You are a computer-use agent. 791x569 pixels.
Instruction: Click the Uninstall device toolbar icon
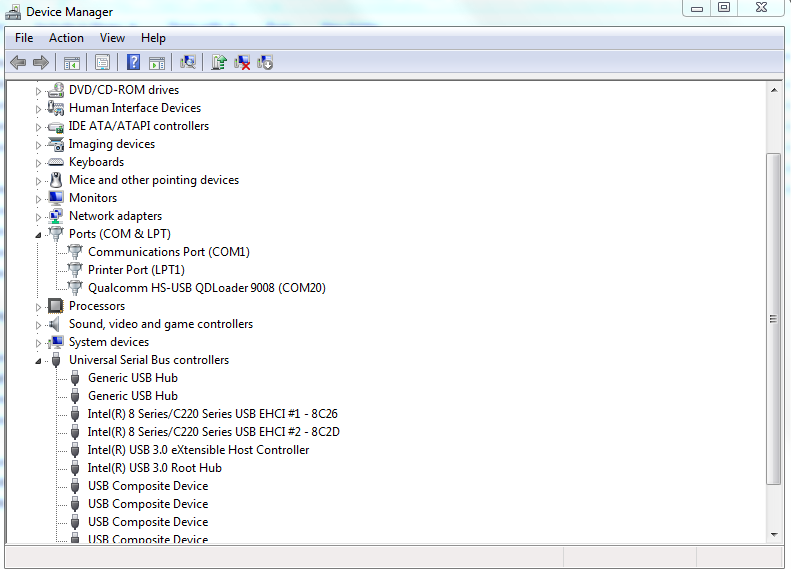(242, 62)
